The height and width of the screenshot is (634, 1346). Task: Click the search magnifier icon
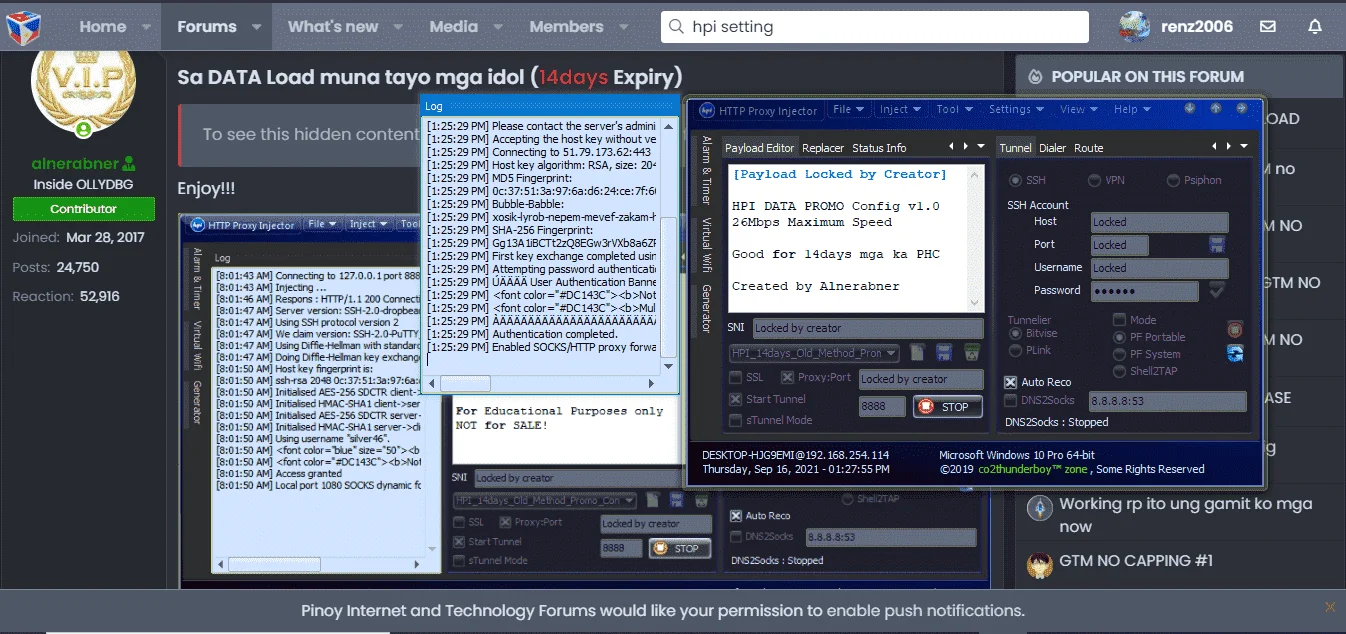676,27
